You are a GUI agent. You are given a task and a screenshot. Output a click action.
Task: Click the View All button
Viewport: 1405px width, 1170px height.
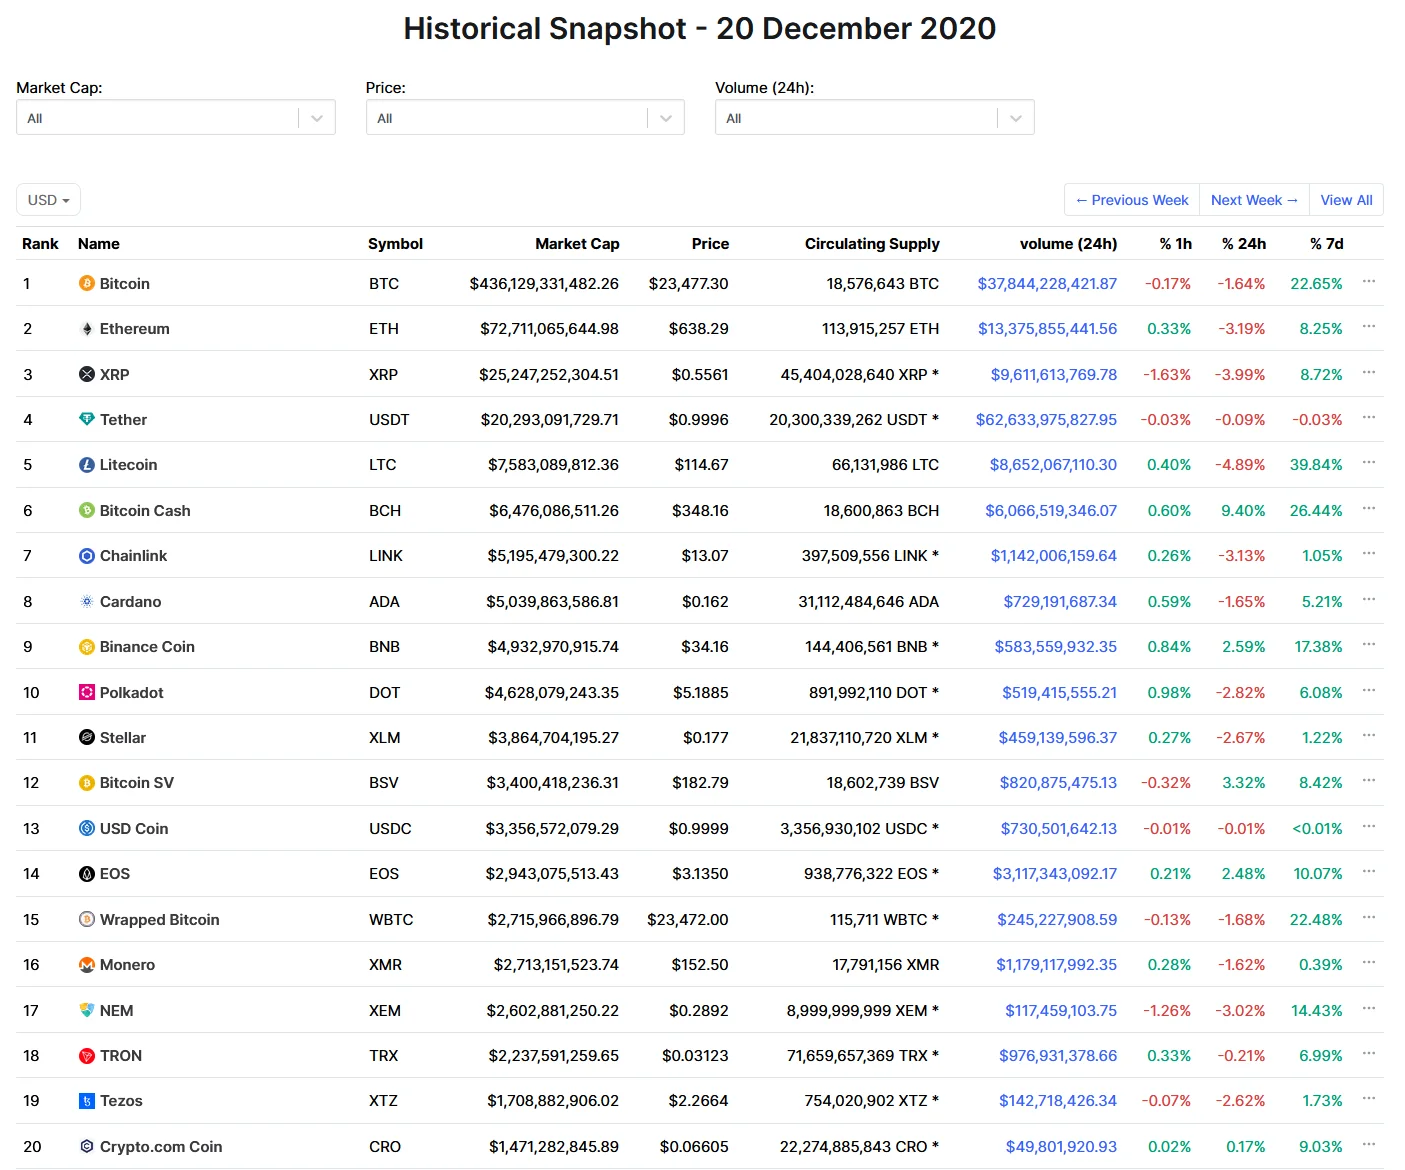1346,200
